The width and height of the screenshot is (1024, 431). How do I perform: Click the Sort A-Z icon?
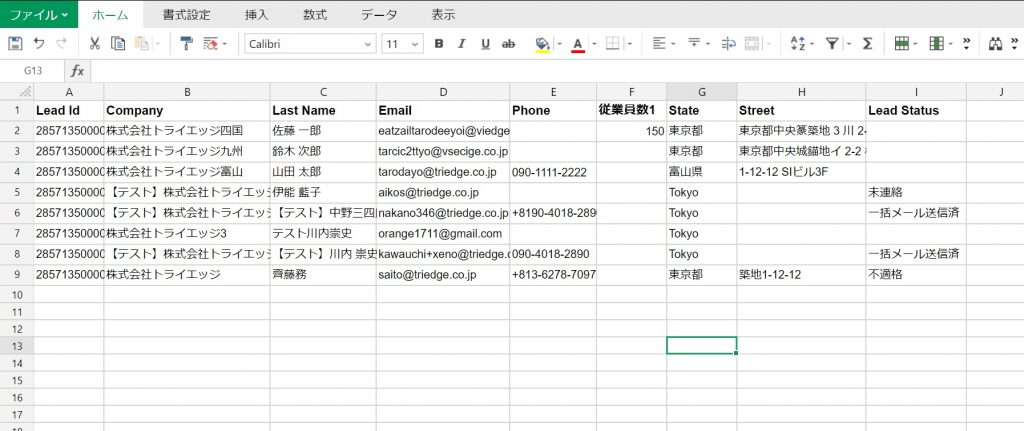(798, 44)
